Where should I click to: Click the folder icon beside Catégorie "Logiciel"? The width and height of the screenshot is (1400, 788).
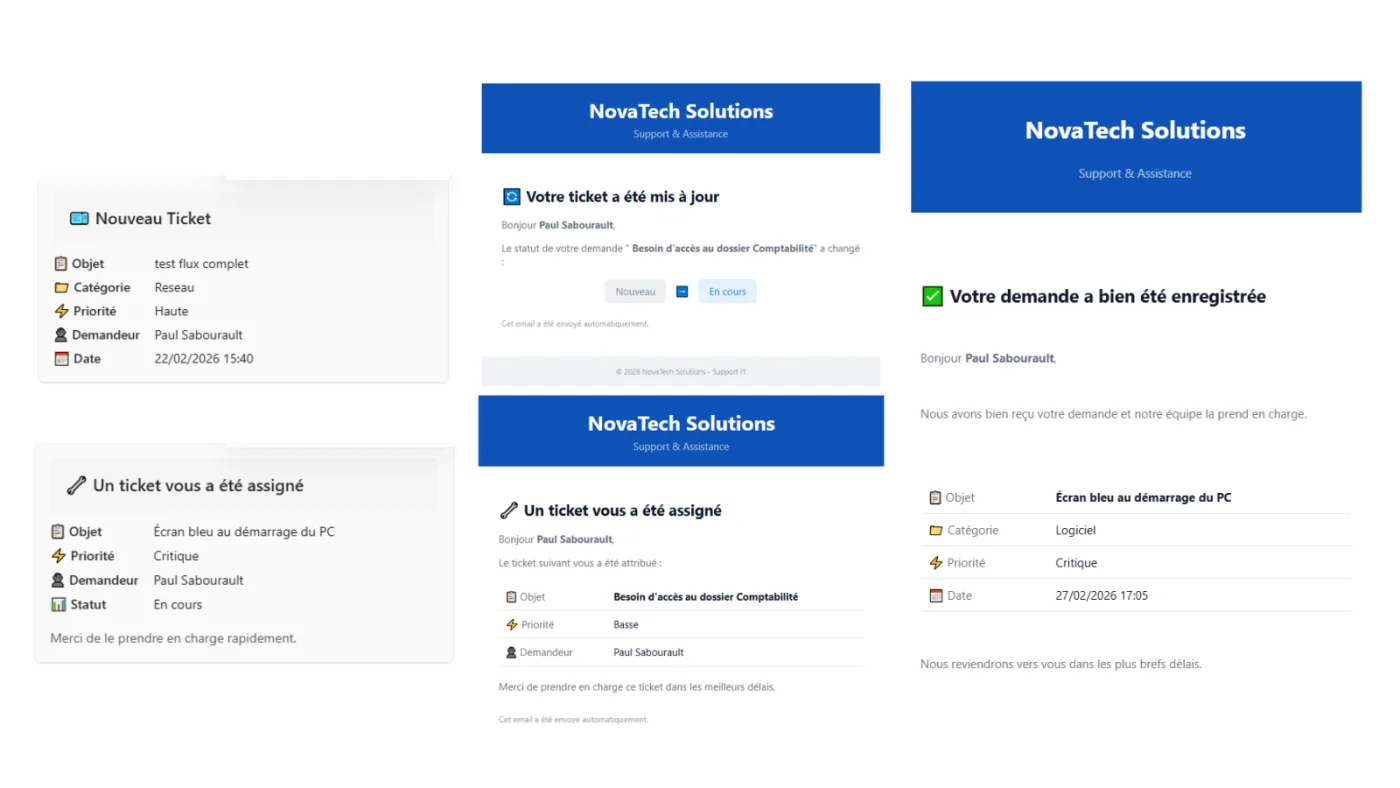(x=936, y=531)
